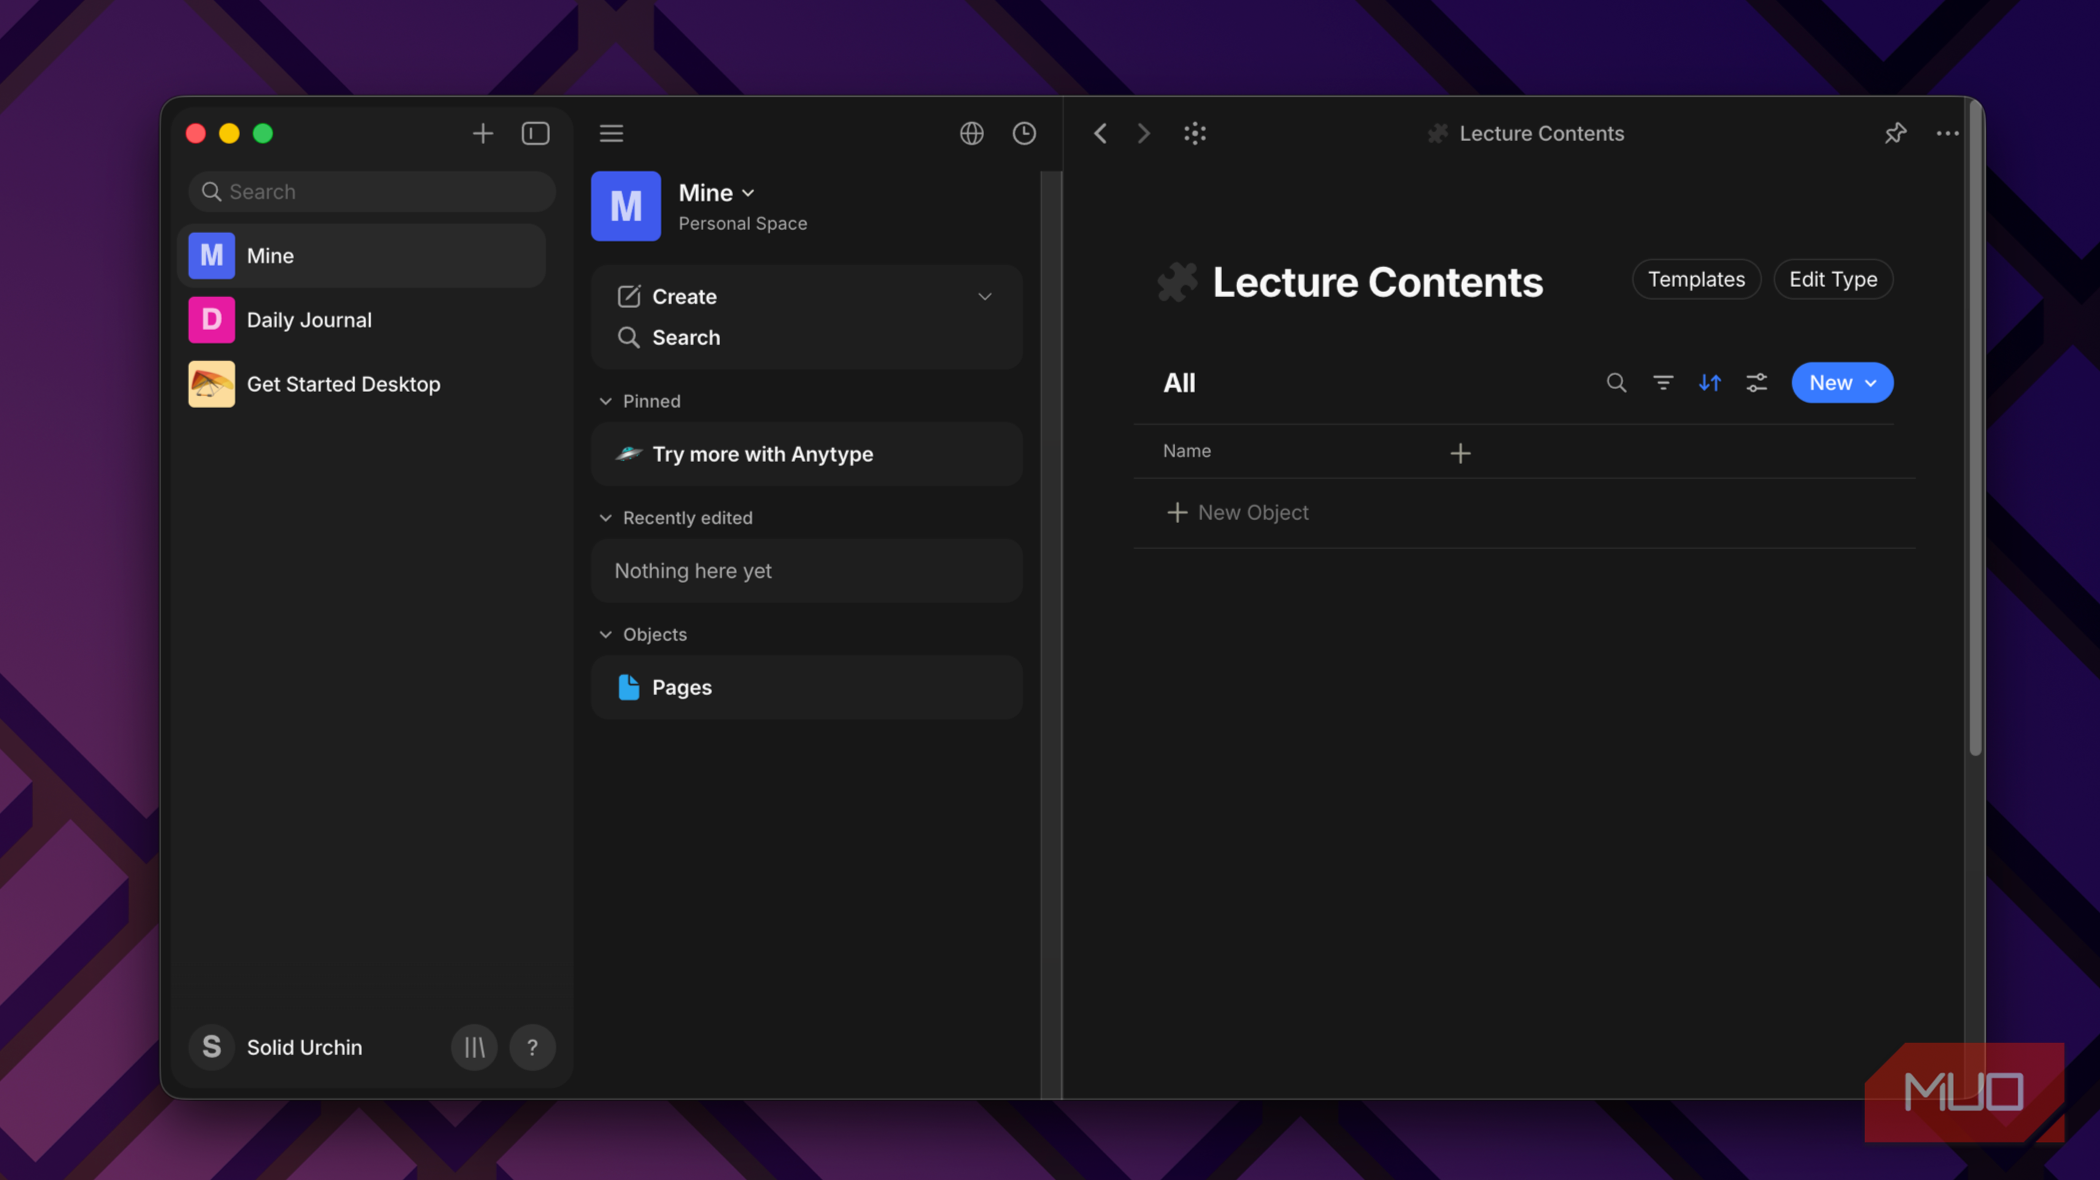This screenshot has width=2100, height=1180.
Task: Open the filter icon in the All view
Action: (x=1663, y=383)
